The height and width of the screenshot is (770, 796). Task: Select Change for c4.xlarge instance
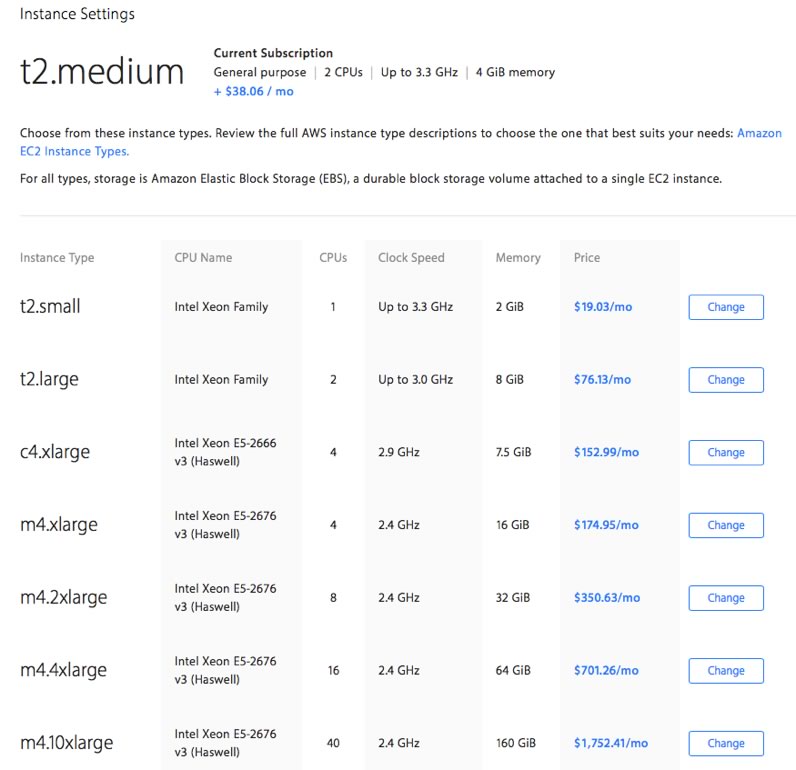[726, 452]
